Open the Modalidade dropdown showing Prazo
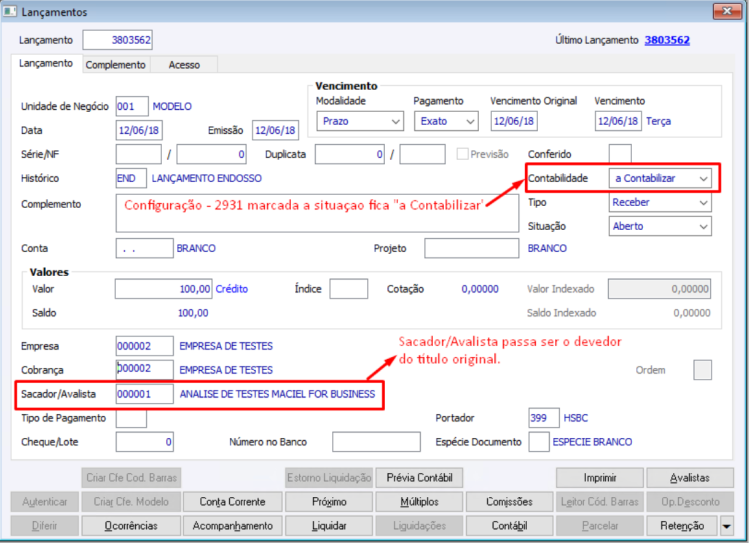The width and height of the screenshot is (750, 543). coord(360,121)
